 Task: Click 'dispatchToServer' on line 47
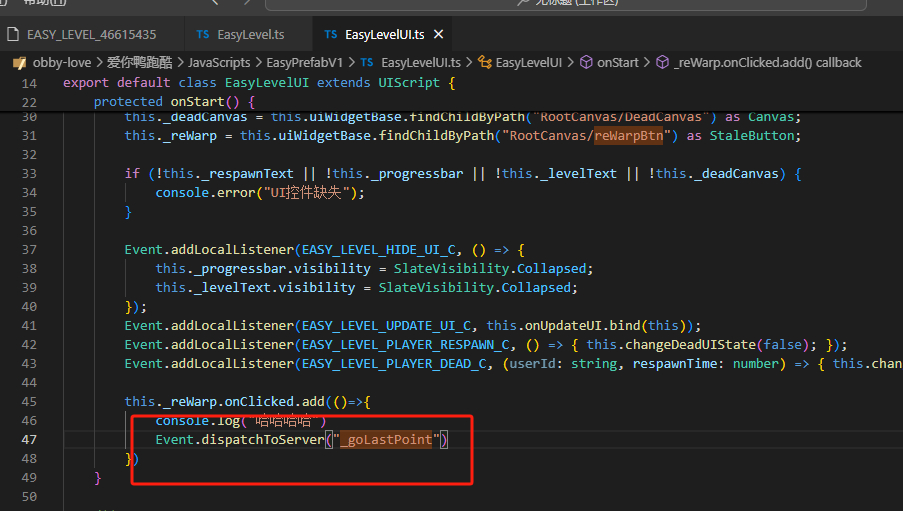(263, 440)
